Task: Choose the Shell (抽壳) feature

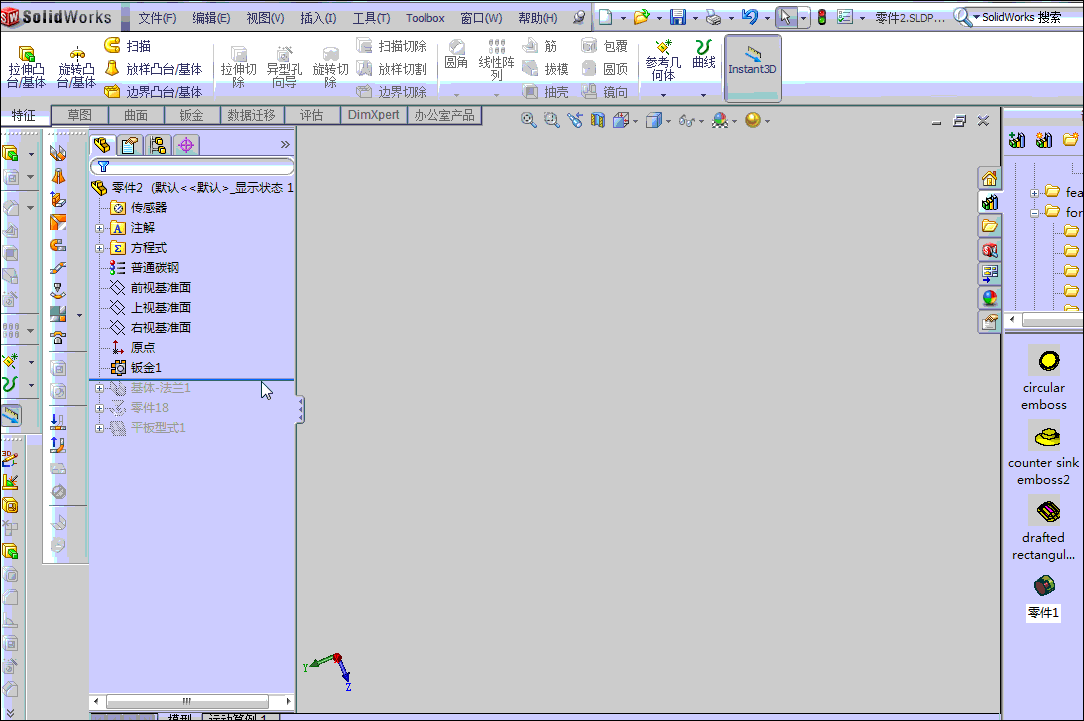Action: coord(545,91)
